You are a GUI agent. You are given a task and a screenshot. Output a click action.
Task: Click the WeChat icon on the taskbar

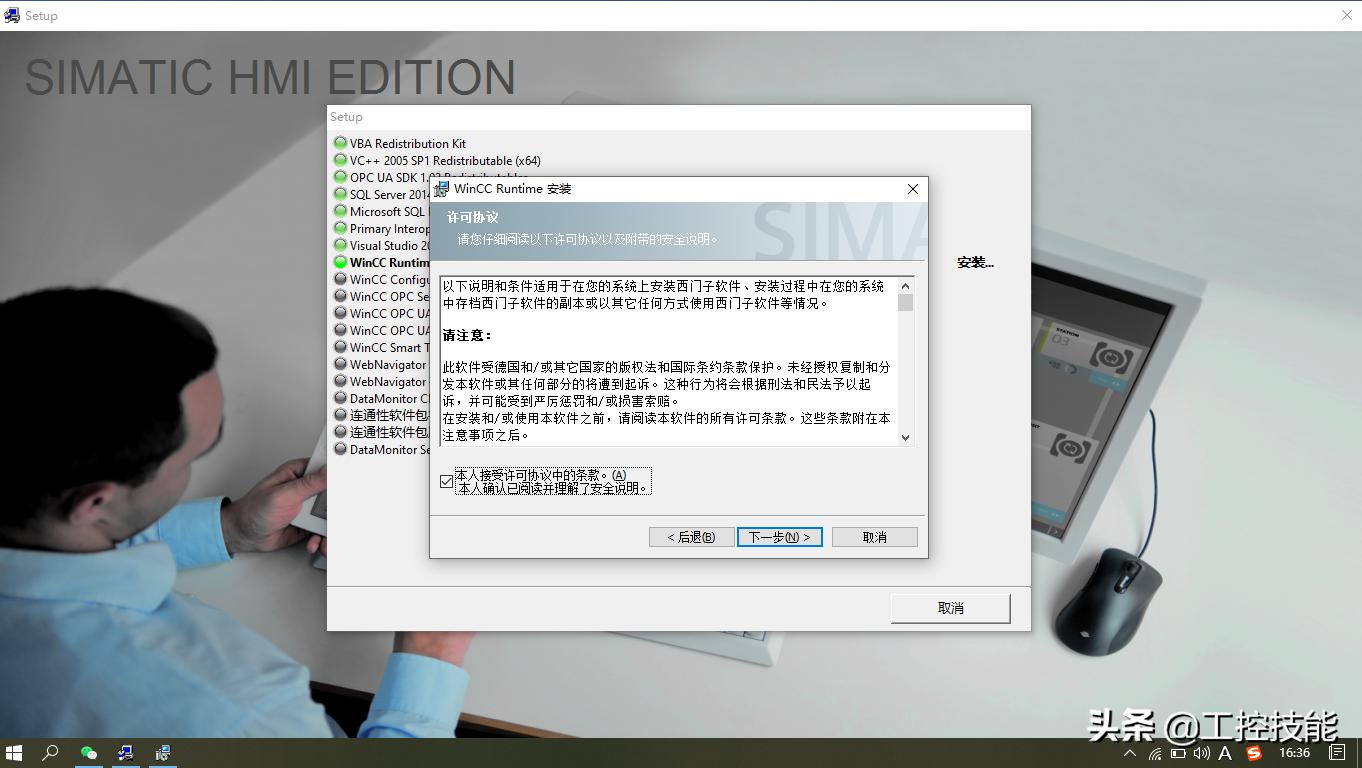click(89, 753)
